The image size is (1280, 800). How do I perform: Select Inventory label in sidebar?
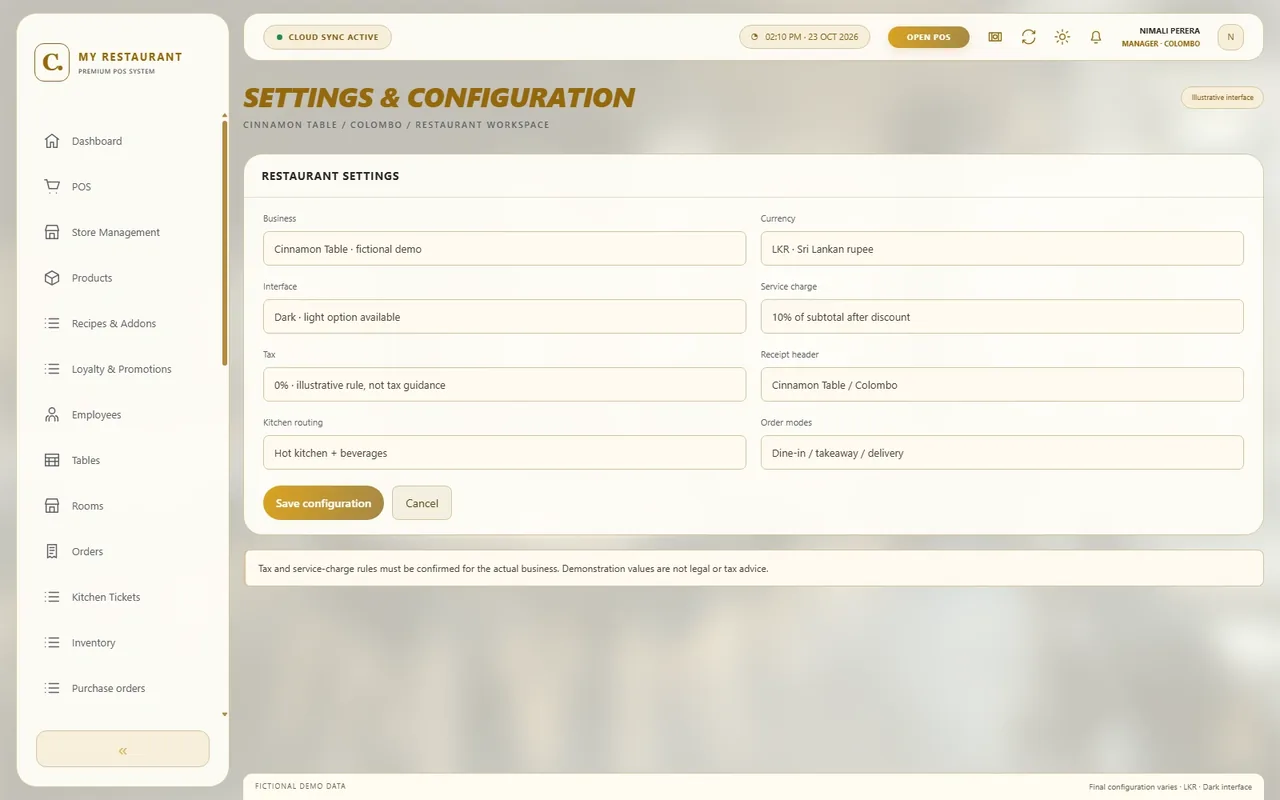click(93, 643)
